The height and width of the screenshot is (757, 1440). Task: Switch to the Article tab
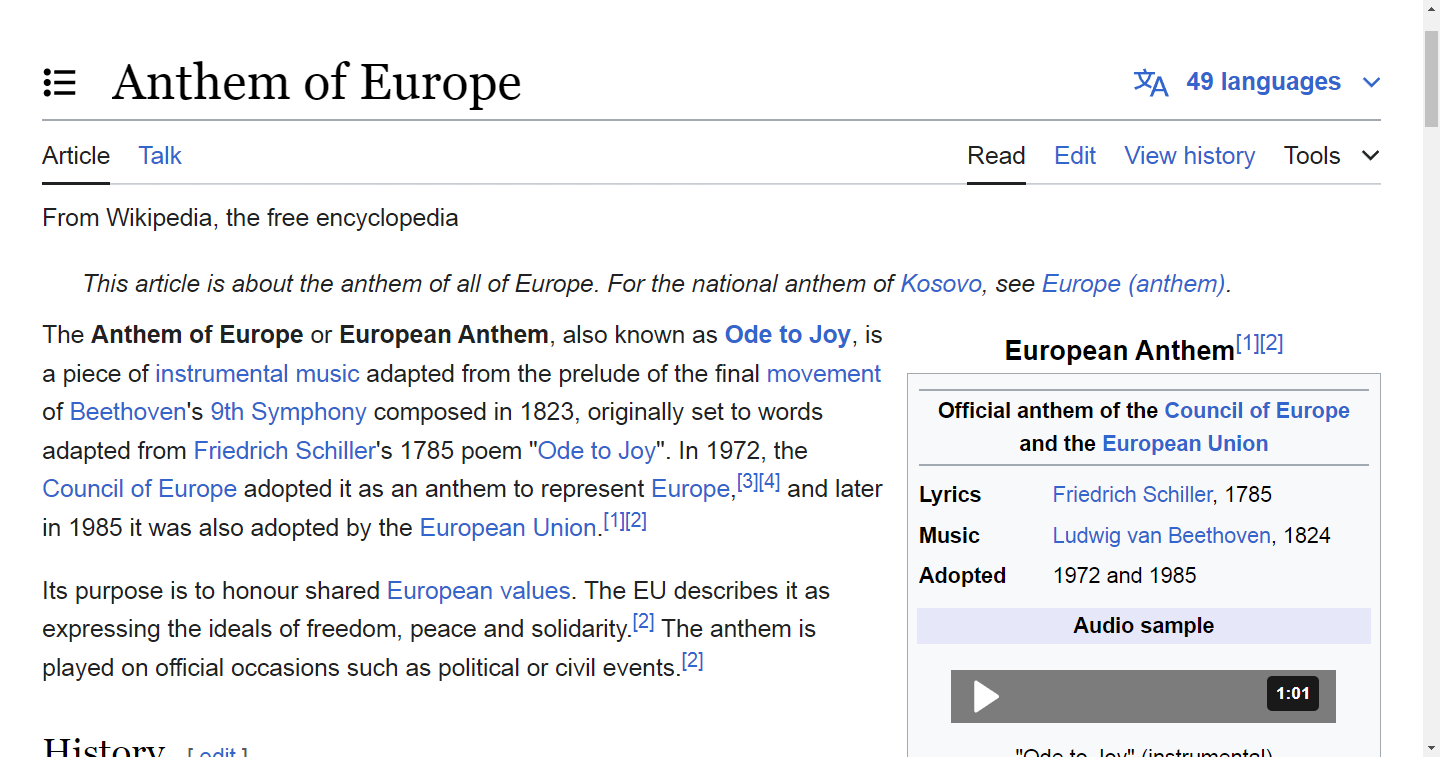(76, 156)
